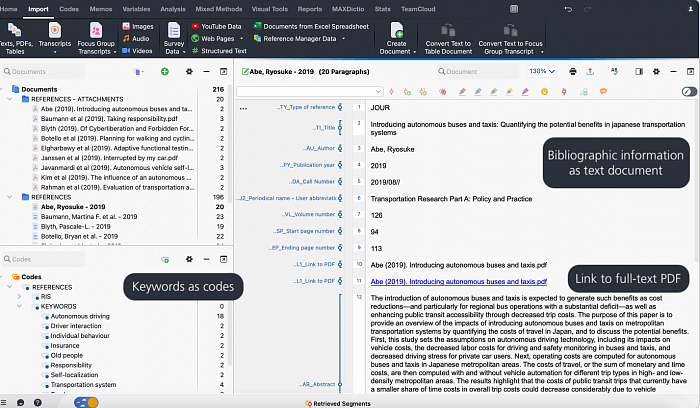
Task: Click the Documents search field
Action: [60, 72]
